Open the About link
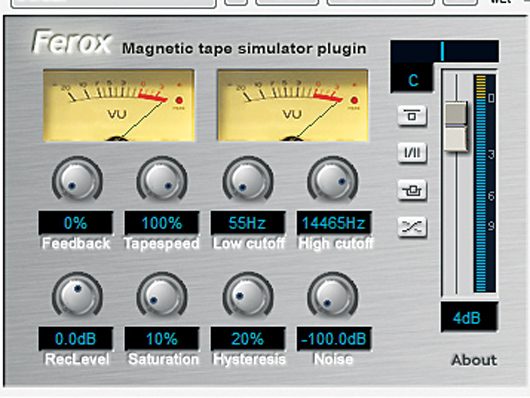The image size is (530, 398). tap(474, 360)
